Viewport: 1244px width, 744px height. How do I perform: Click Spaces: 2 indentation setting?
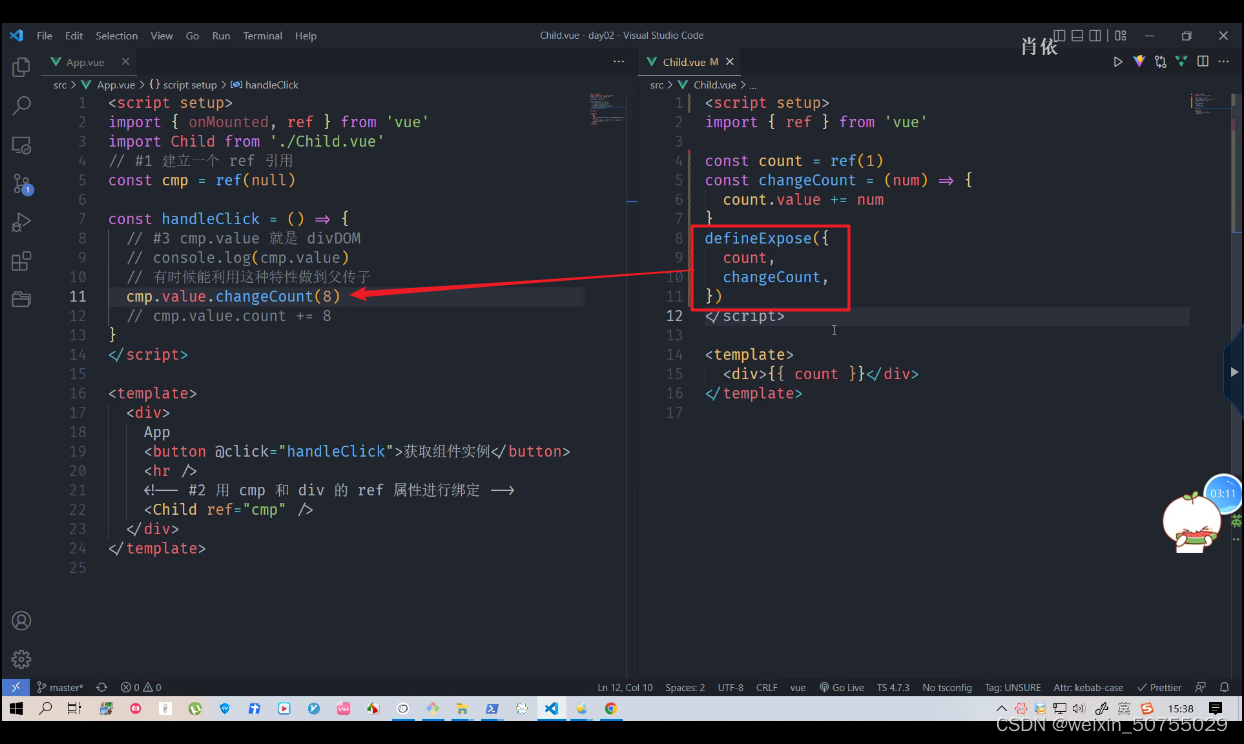(685, 687)
